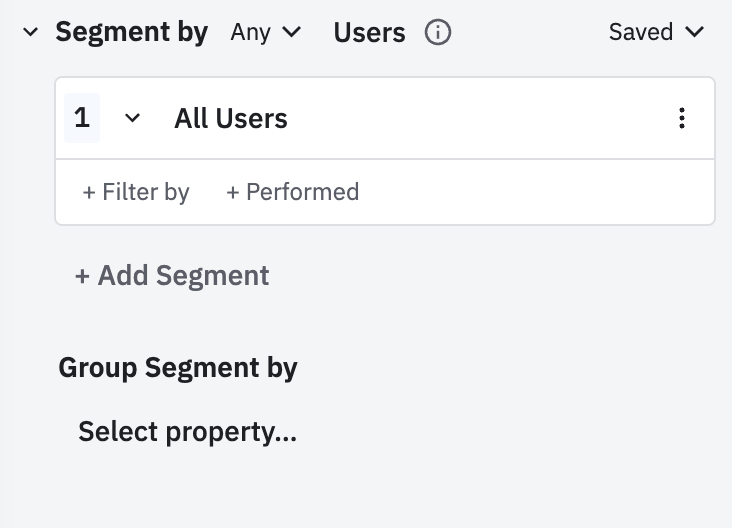Click the Performed condition button

pos(292,191)
